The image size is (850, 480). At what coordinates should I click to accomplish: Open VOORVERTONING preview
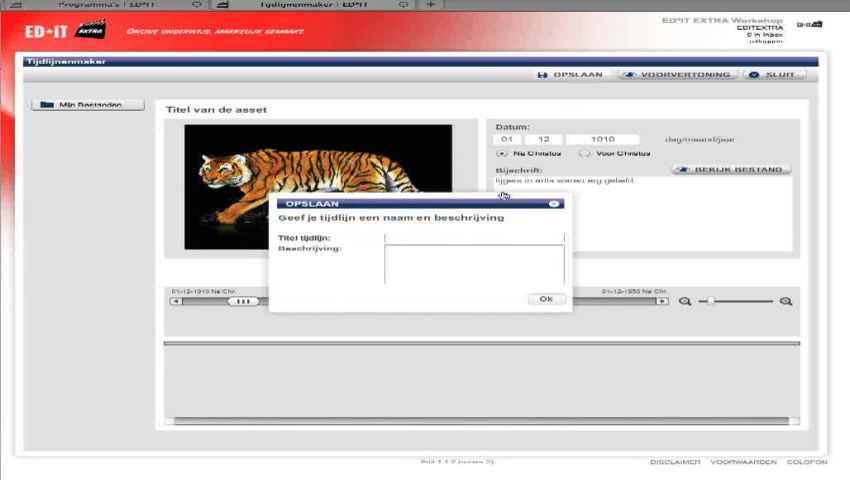pos(677,75)
